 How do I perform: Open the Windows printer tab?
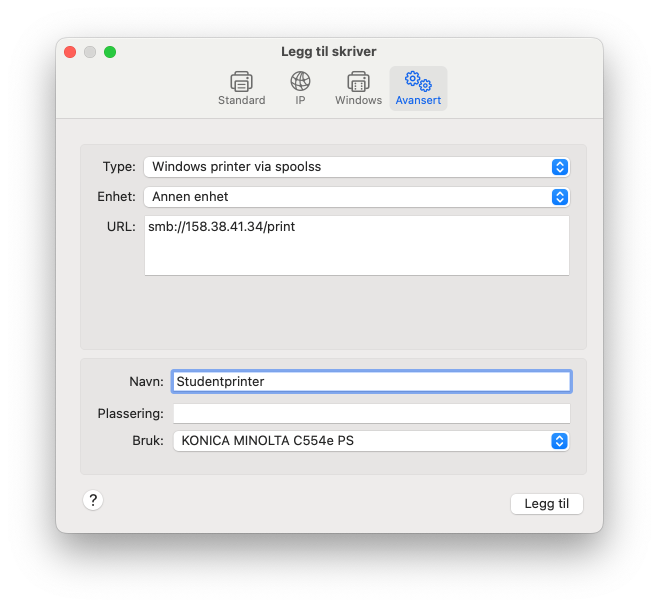358,88
